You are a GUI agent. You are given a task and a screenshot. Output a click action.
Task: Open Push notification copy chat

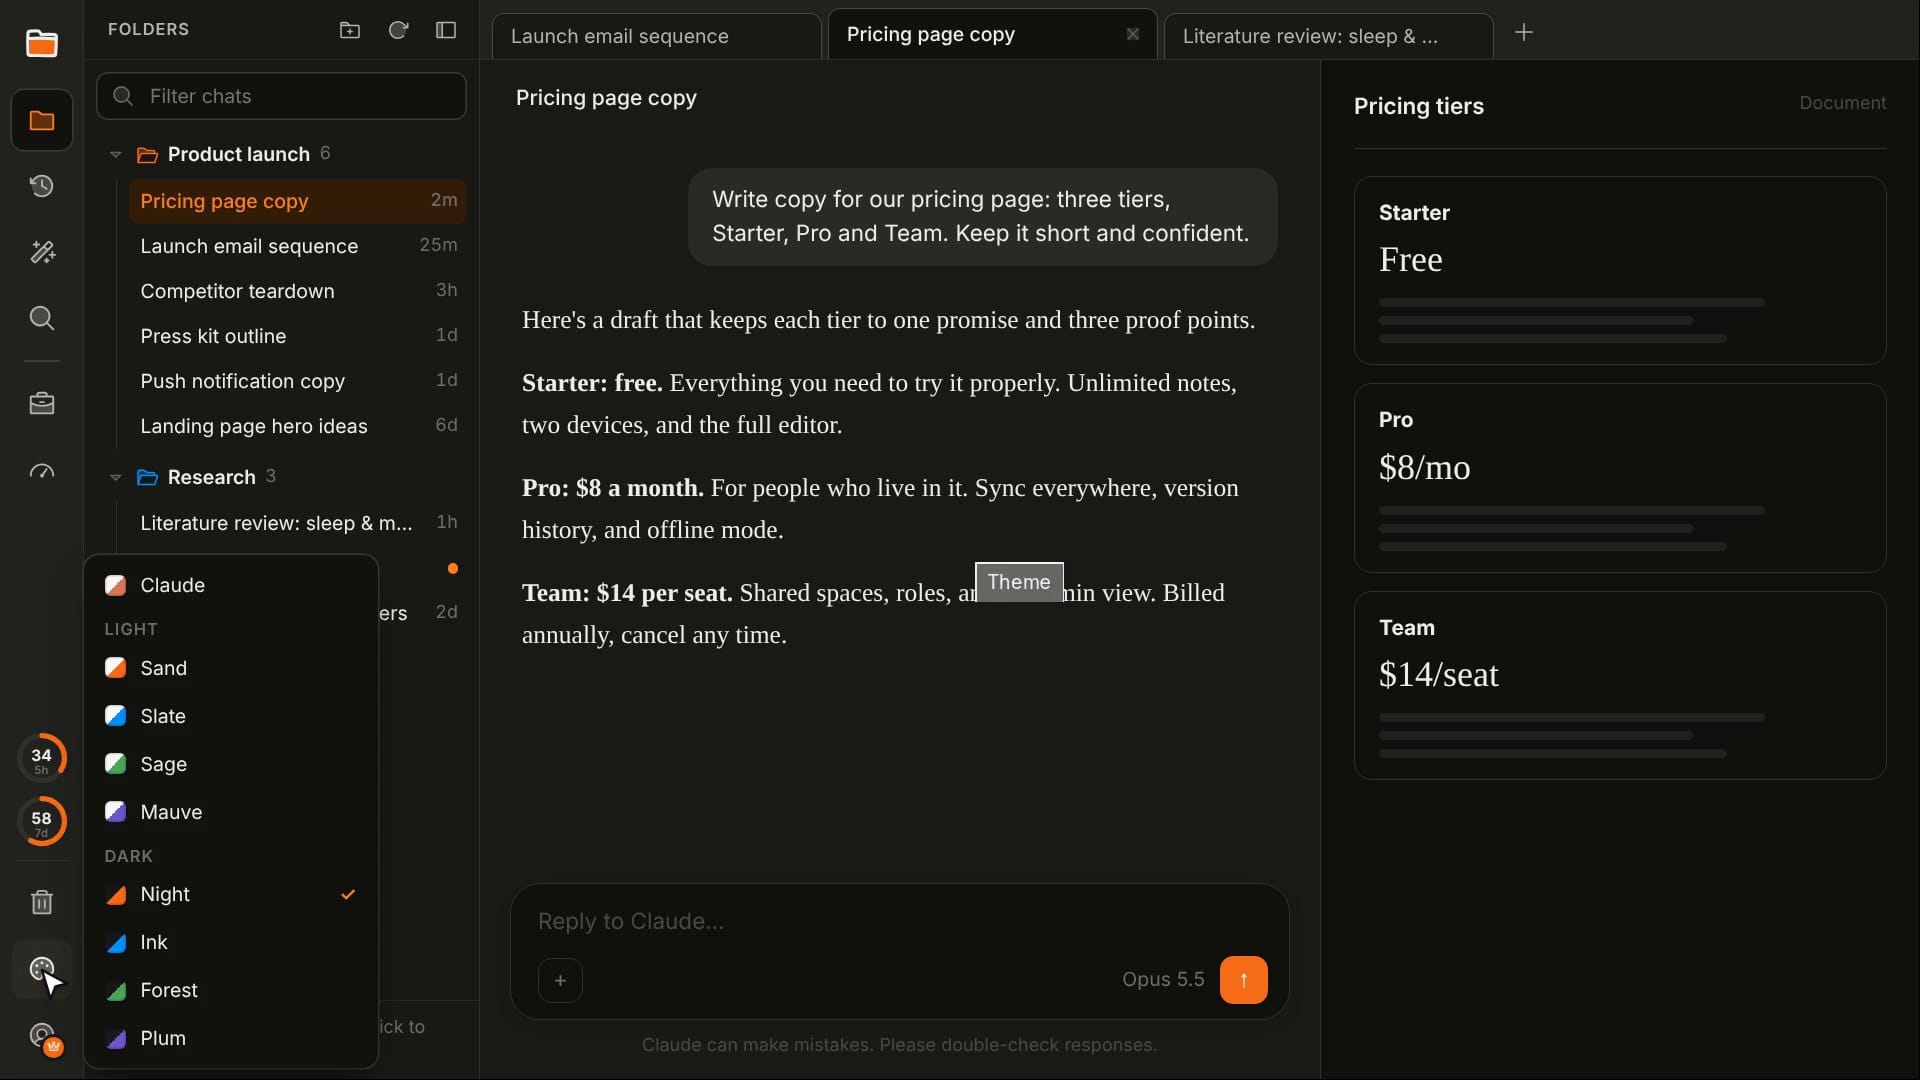298,381
